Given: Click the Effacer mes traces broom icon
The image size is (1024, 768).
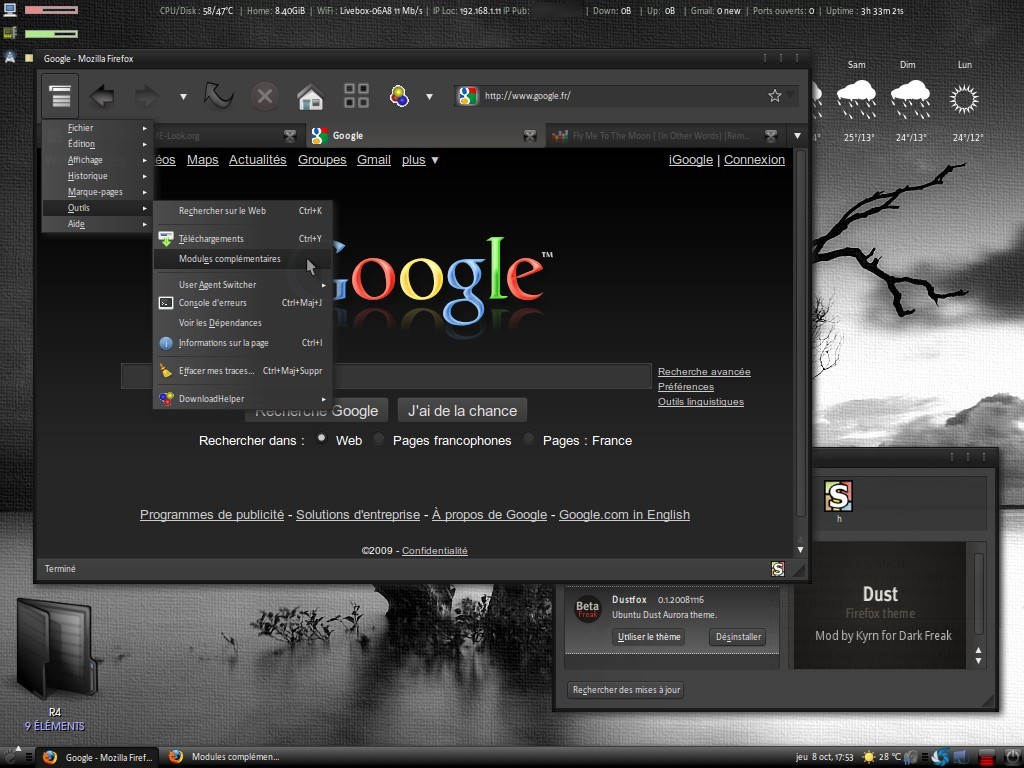Looking at the screenshot, I should click(166, 371).
